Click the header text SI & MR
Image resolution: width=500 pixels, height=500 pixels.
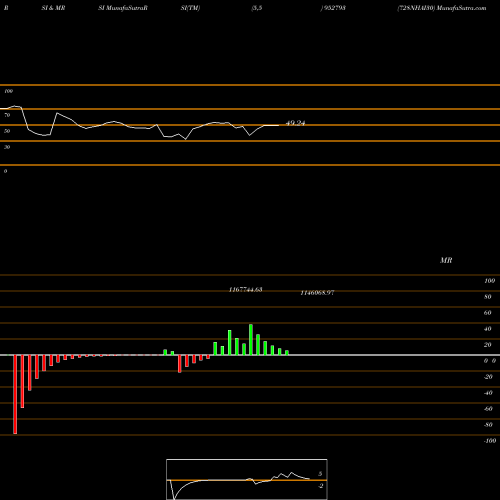53,8
